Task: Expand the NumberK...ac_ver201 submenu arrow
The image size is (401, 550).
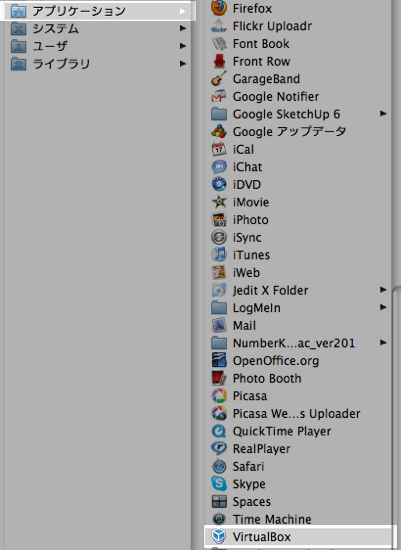Action: [383, 343]
